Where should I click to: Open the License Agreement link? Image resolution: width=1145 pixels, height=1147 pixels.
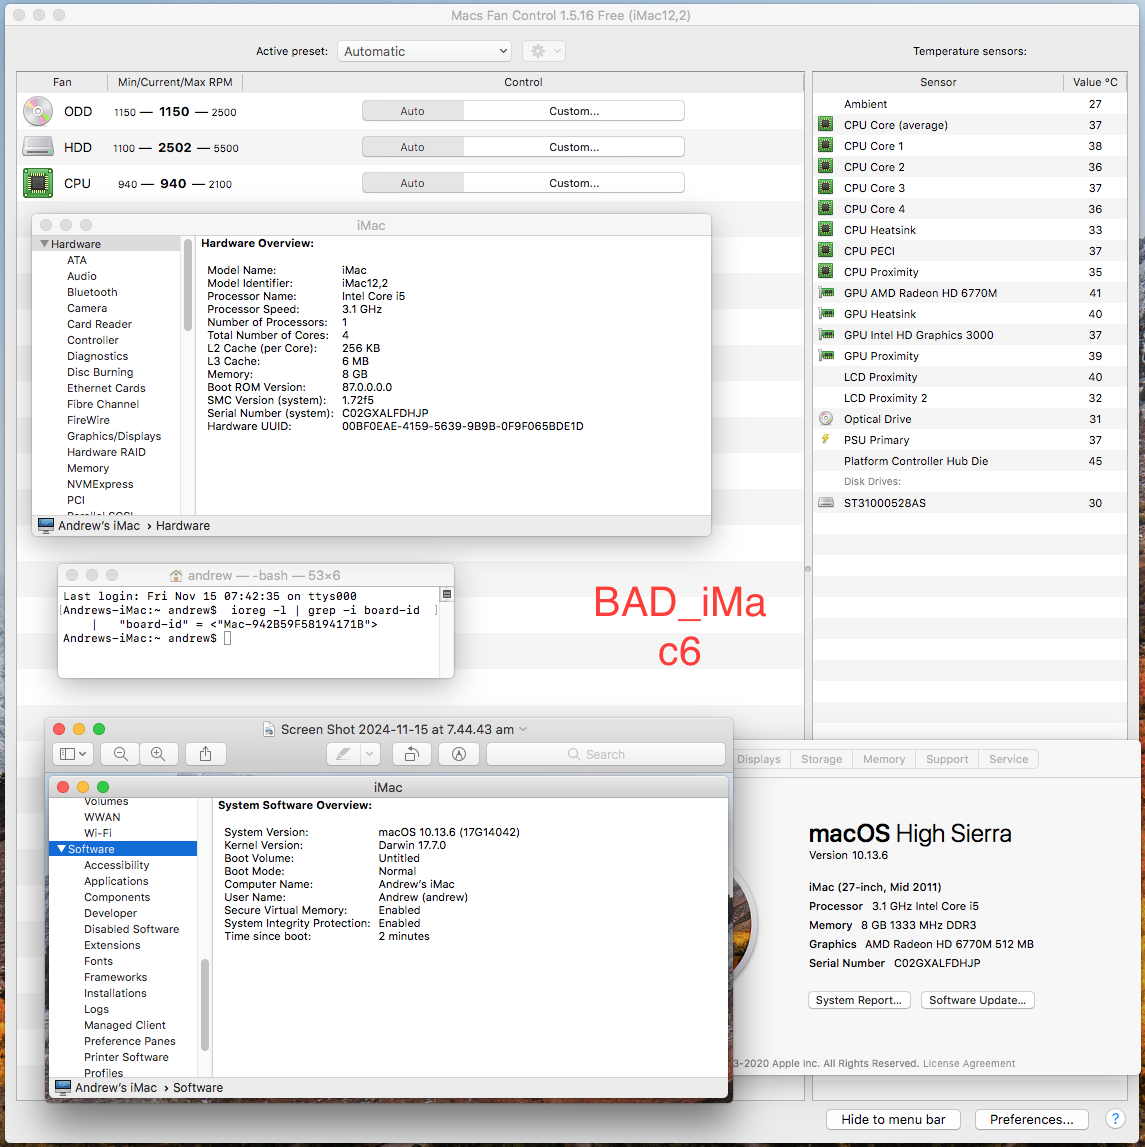pos(969,1064)
